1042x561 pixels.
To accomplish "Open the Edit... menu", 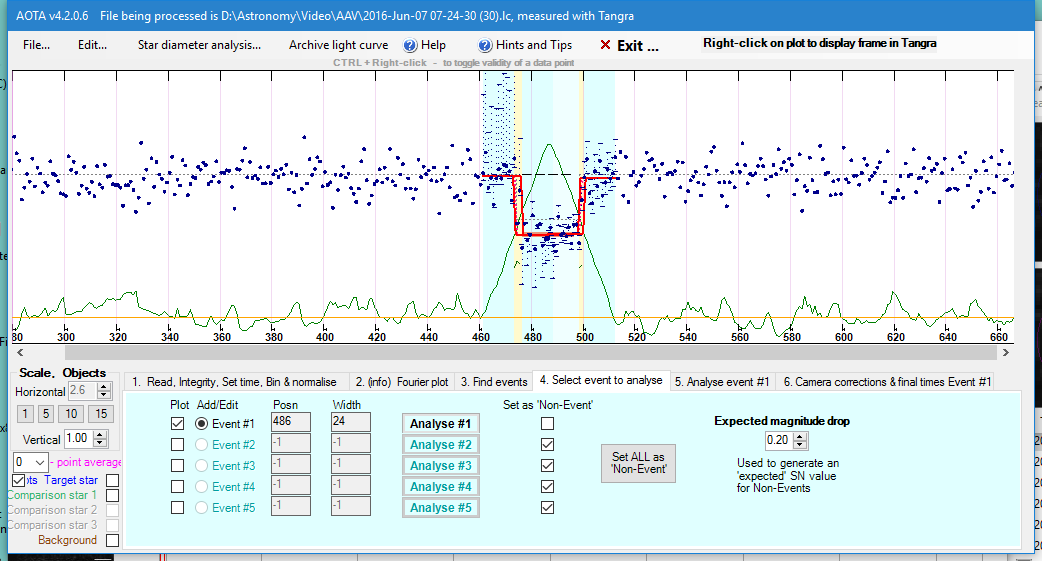I will [92, 45].
